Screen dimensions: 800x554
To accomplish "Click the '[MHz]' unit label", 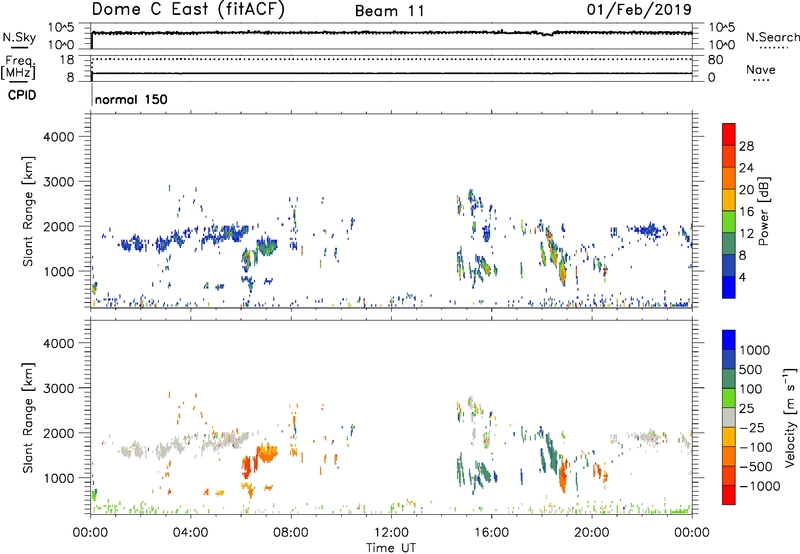I will [x=18, y=72].
